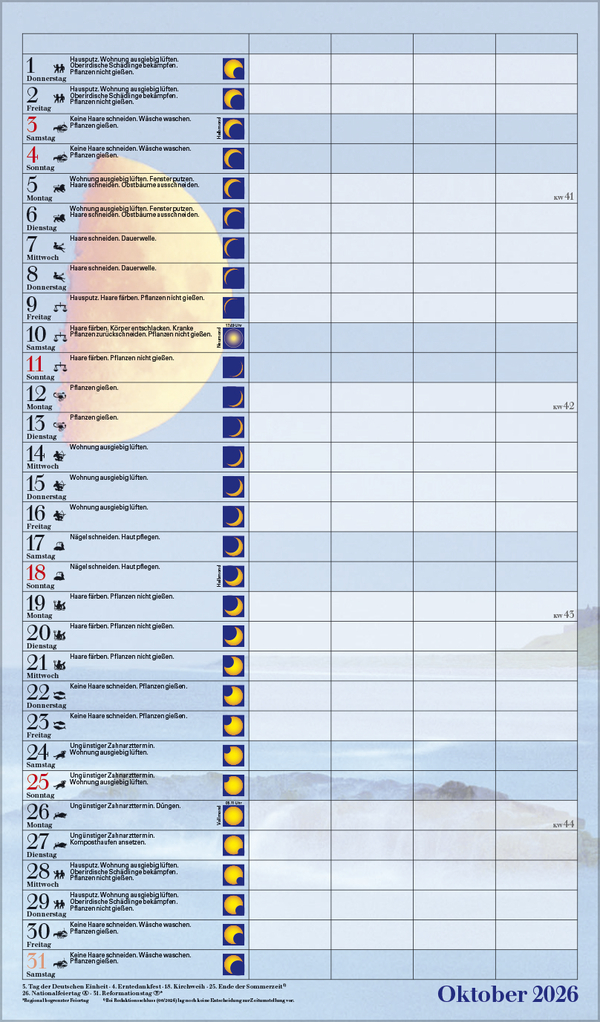Select the scorpion zodiac icon on Monday 12
Image resolution: width=600 pixels, height=1022 pixels.
click(60, 397)
